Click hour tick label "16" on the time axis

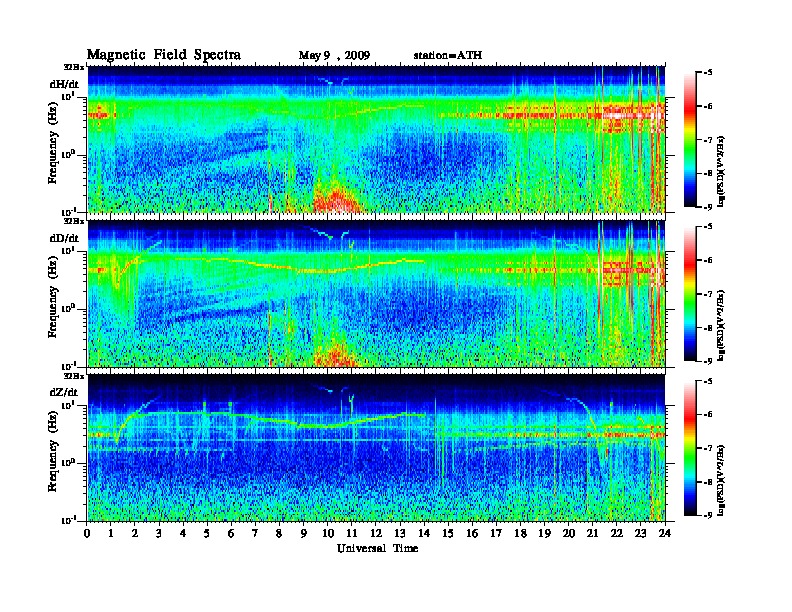click(473, 533)
